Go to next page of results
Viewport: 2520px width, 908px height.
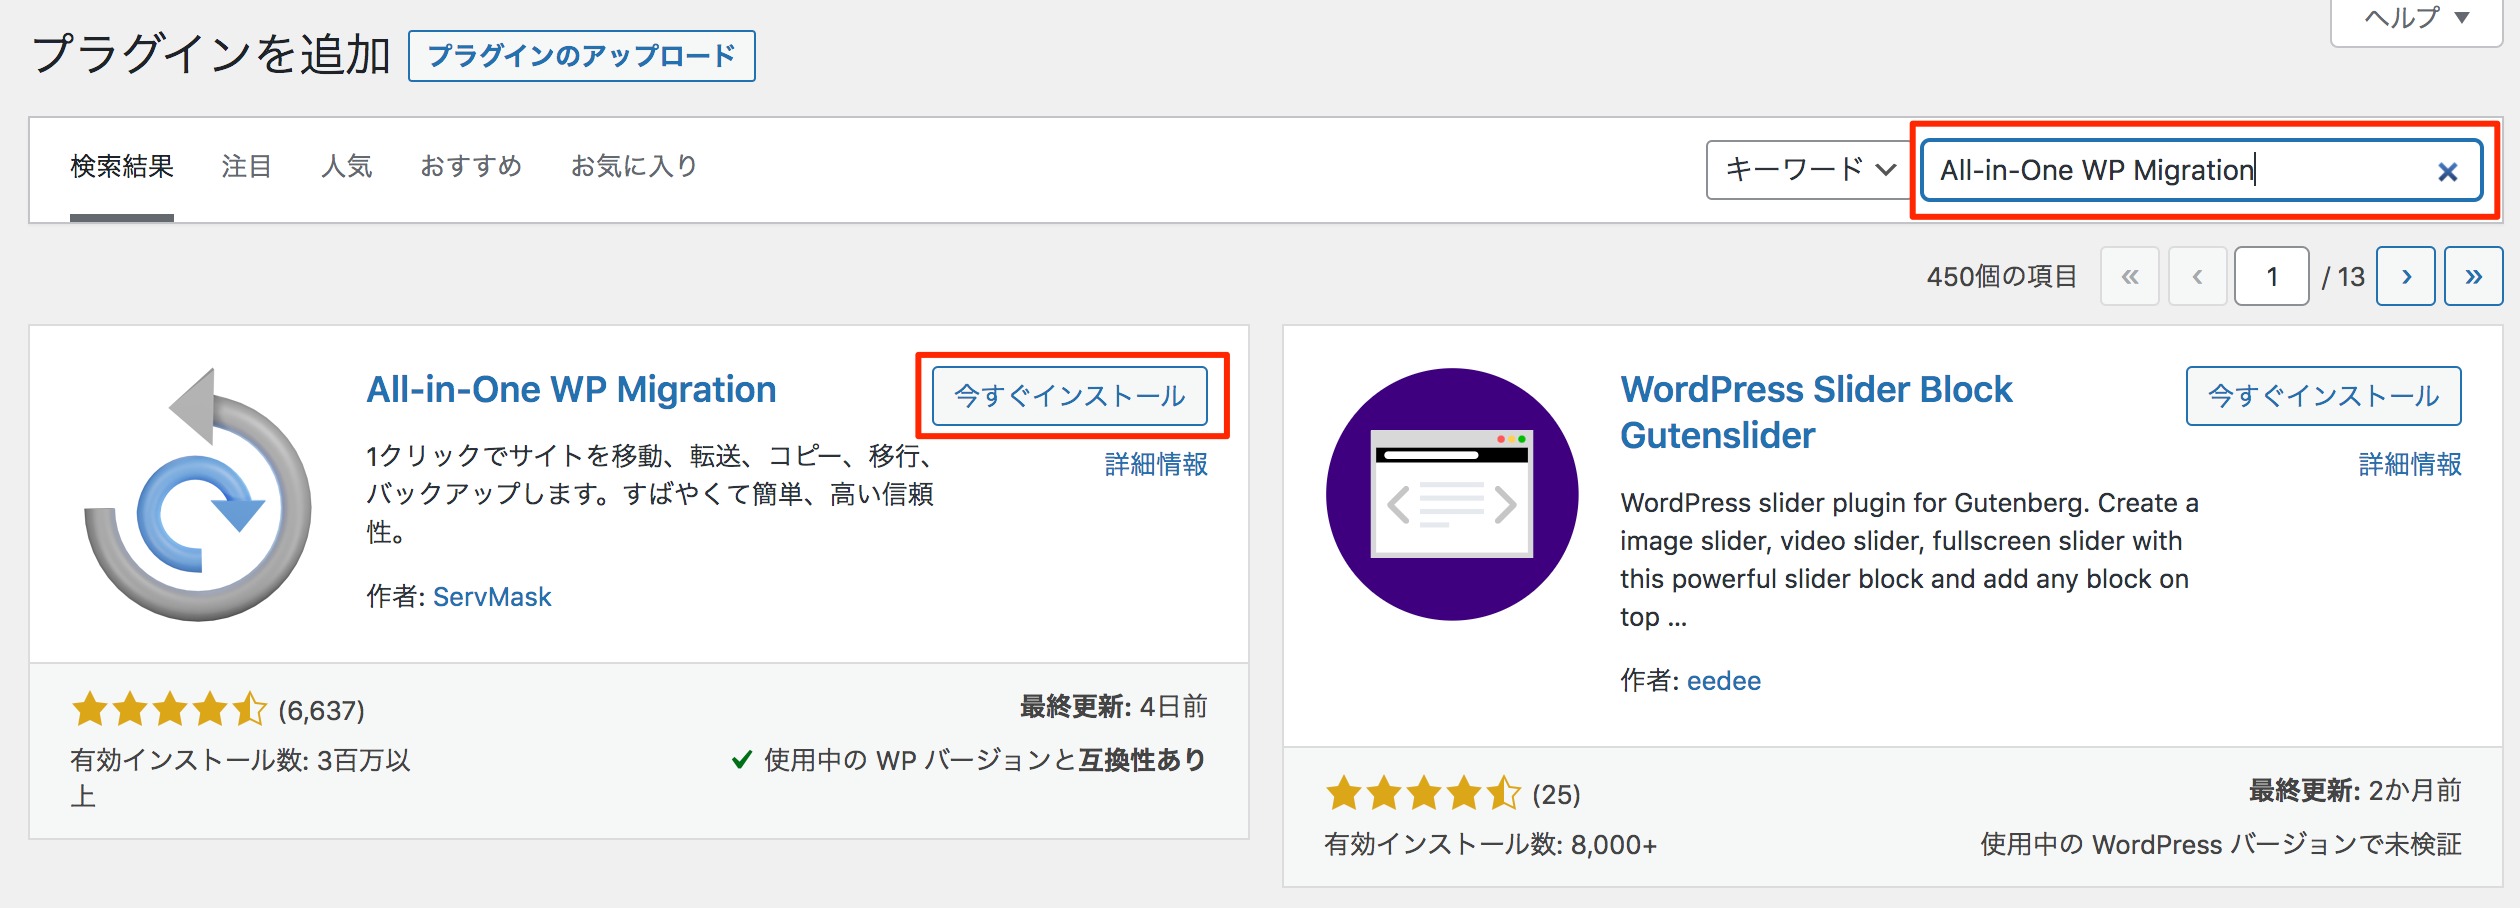tap(2405, 276)
